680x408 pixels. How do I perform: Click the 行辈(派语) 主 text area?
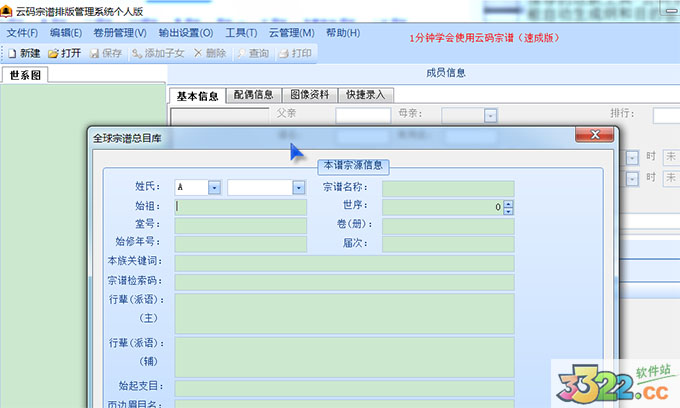click(344, 313)
